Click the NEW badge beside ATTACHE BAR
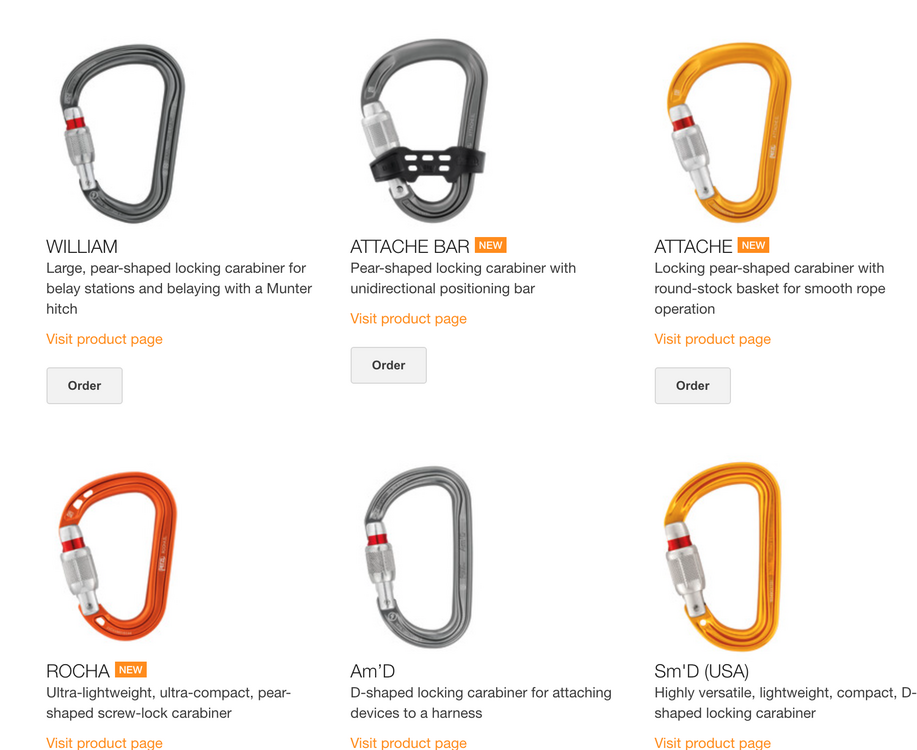The width and height of the screenshot is (917, 750). tap(491, 245)
